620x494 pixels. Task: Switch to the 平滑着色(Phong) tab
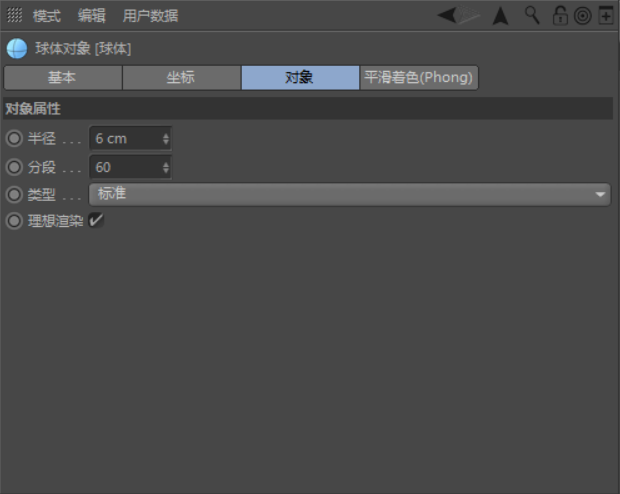pyautogui.click(x=418, y=78)
